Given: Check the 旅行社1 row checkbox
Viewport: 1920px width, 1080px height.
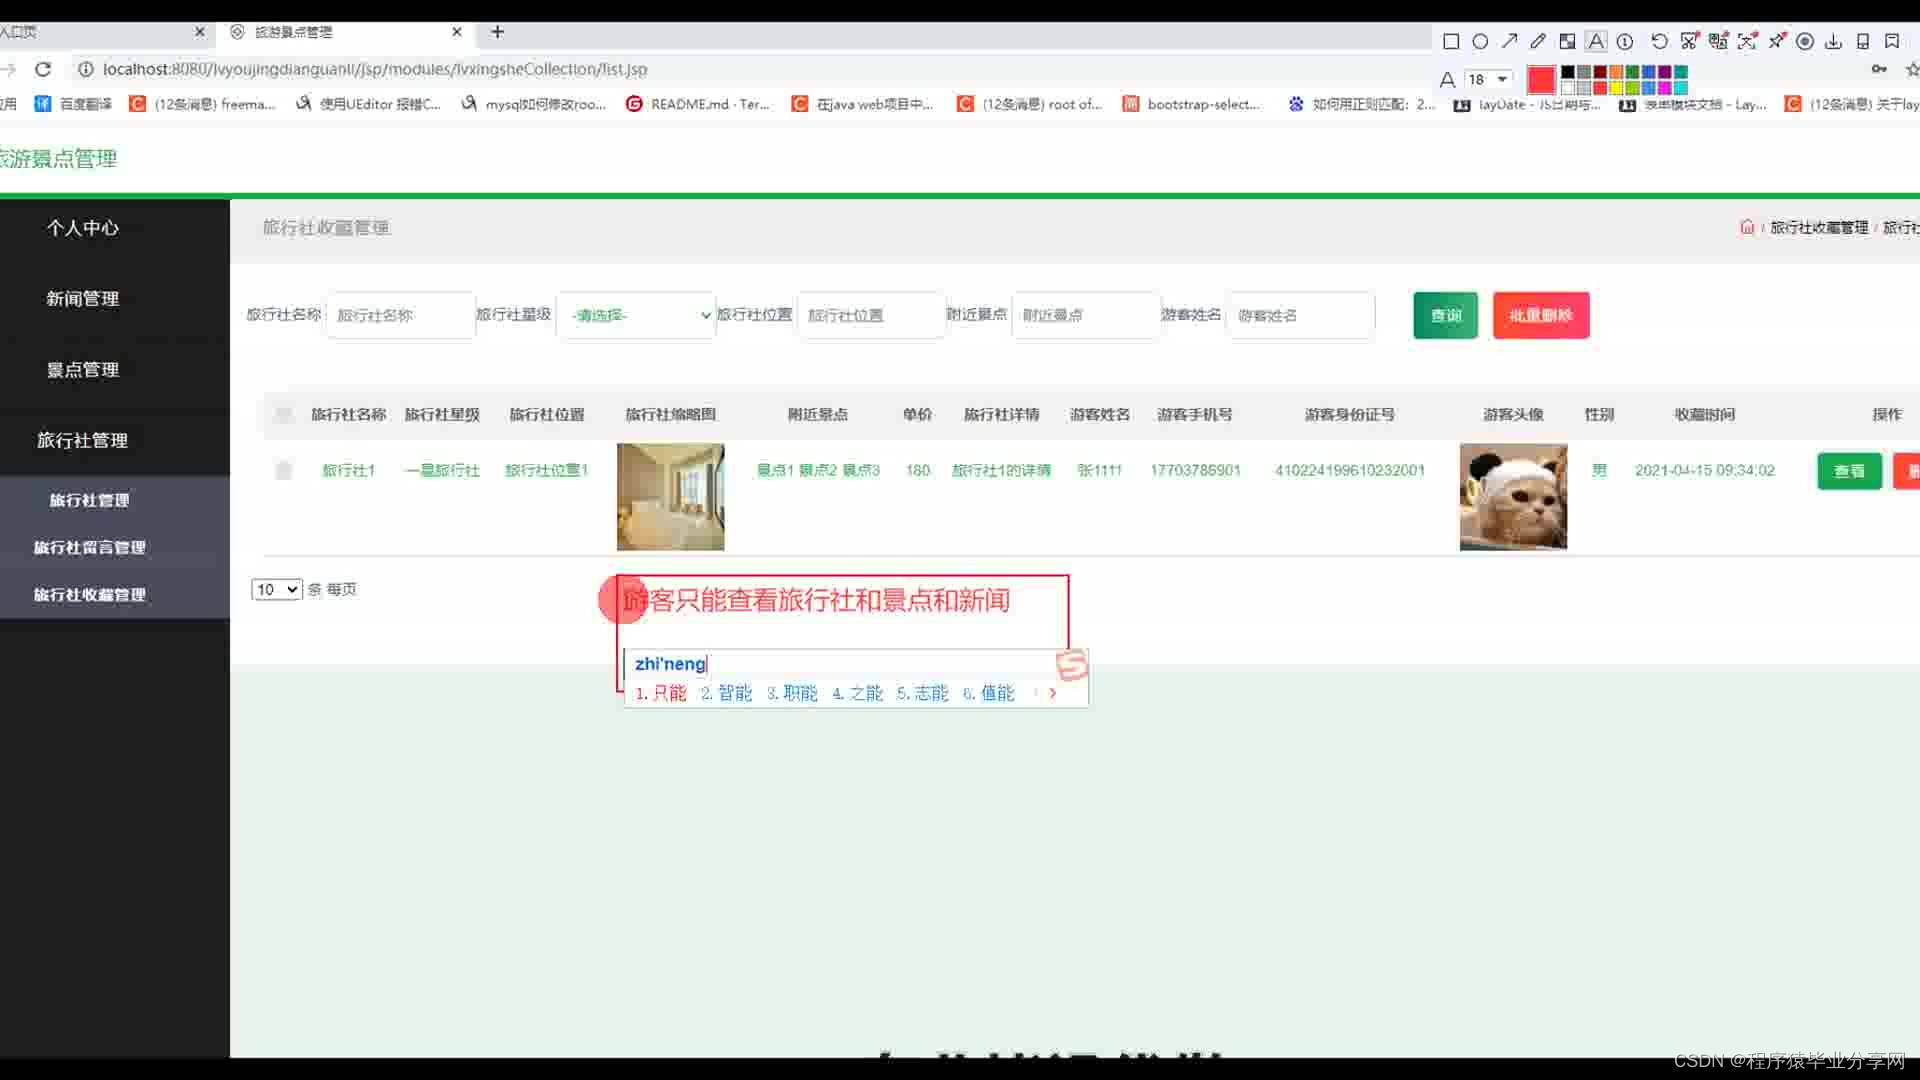Looking at the screenshot, I should tap(284, 470).
